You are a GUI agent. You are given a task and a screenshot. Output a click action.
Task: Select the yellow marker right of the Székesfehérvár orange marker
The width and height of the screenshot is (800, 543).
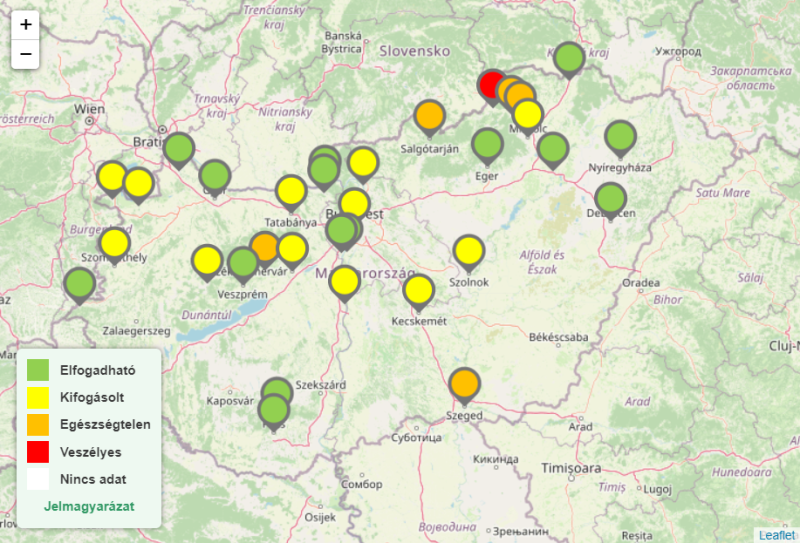coord(292,250)
